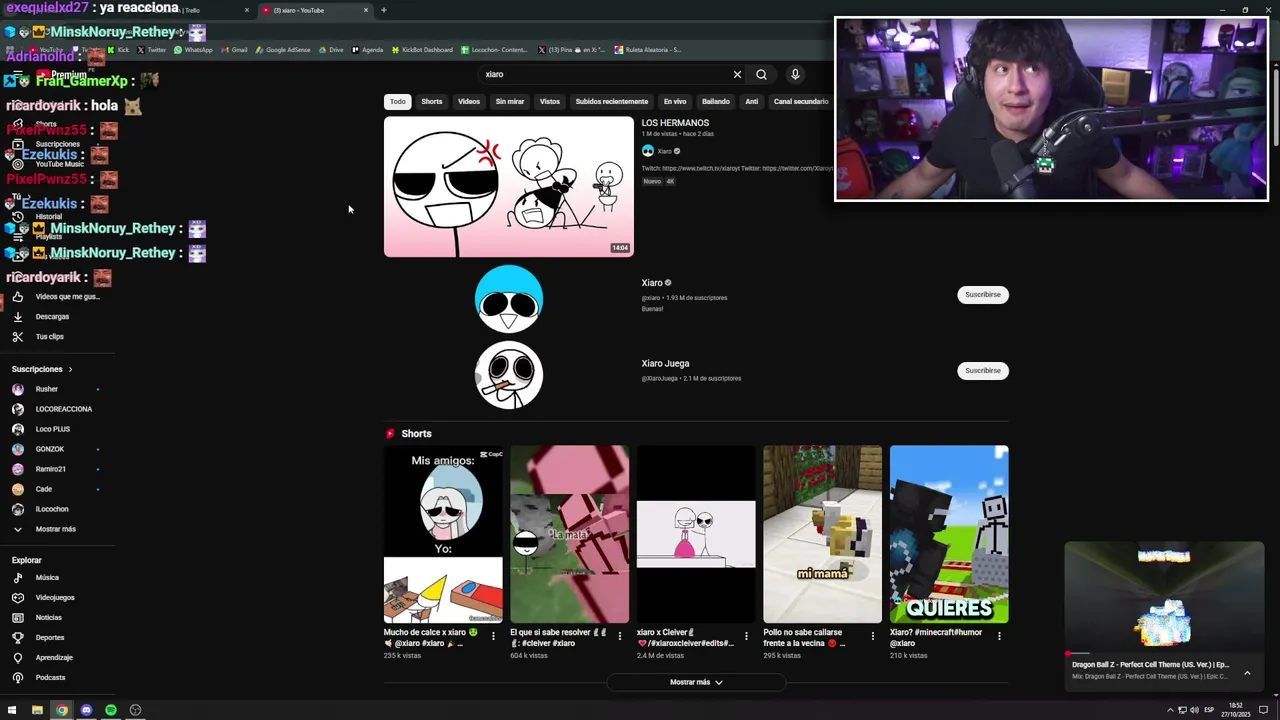
Task: Open the mi mamá chicken short thumbnail
Action: (823, 534)
